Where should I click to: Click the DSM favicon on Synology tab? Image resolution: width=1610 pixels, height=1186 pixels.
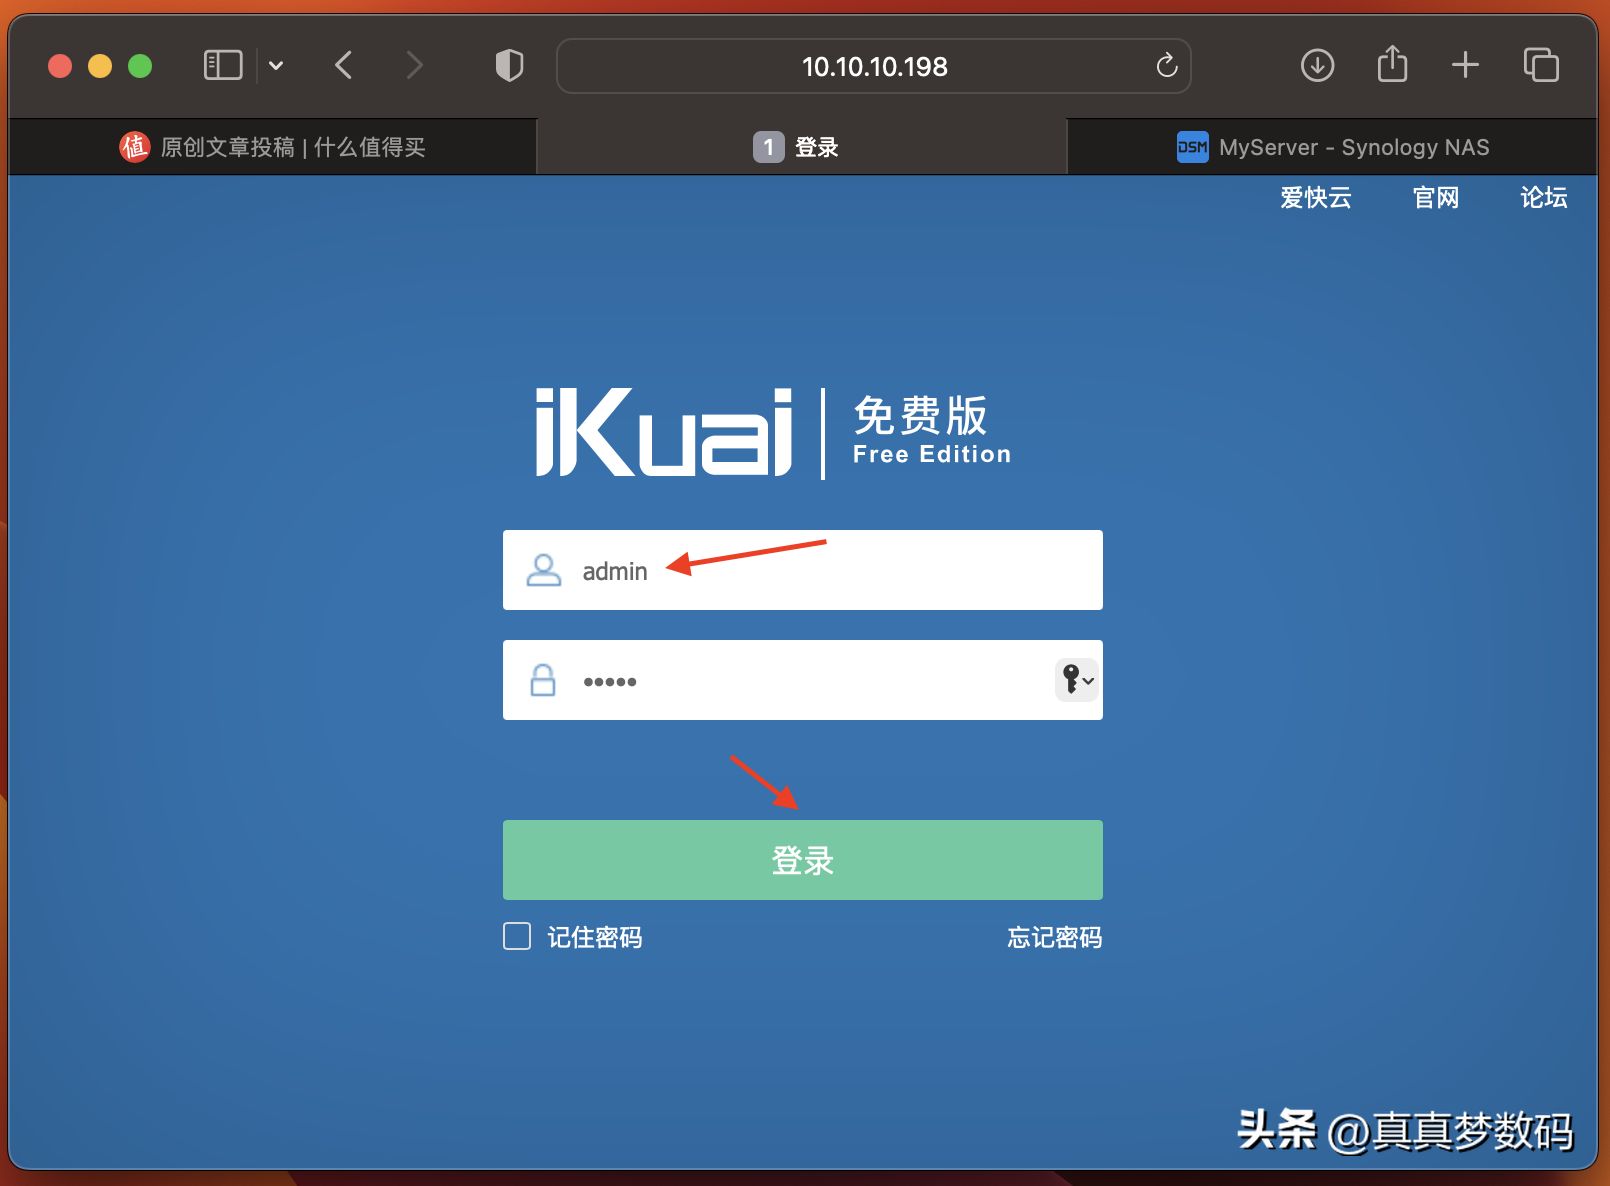point(1192,147)
